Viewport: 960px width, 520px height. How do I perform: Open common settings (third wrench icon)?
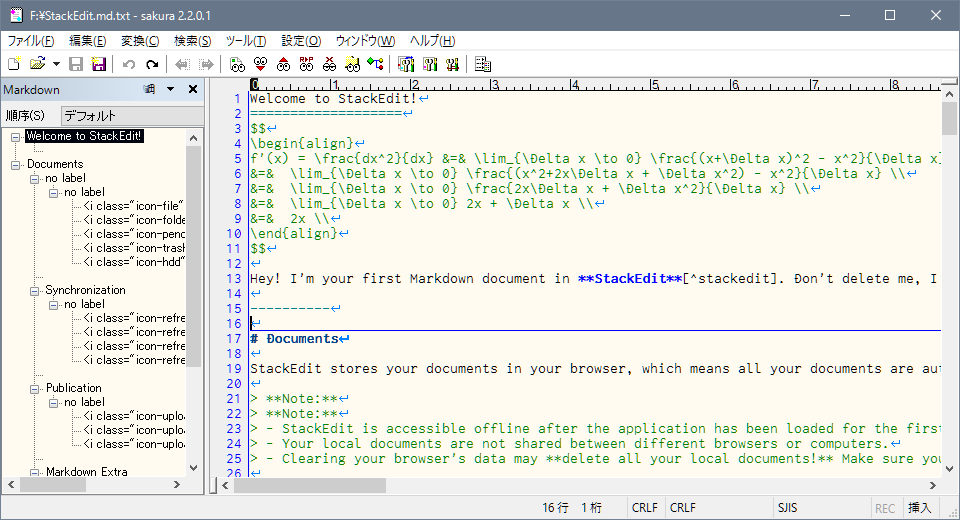(452, 64)
